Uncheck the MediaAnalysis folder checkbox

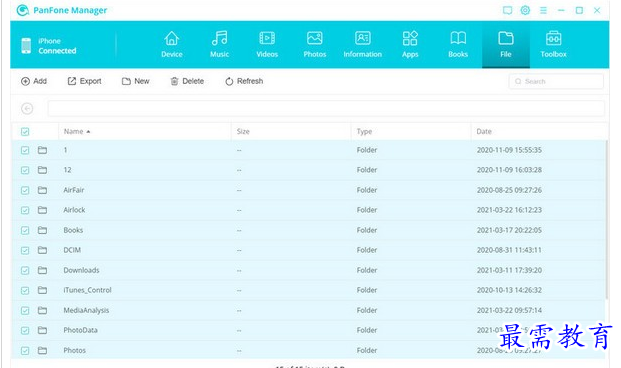(25, 310)
